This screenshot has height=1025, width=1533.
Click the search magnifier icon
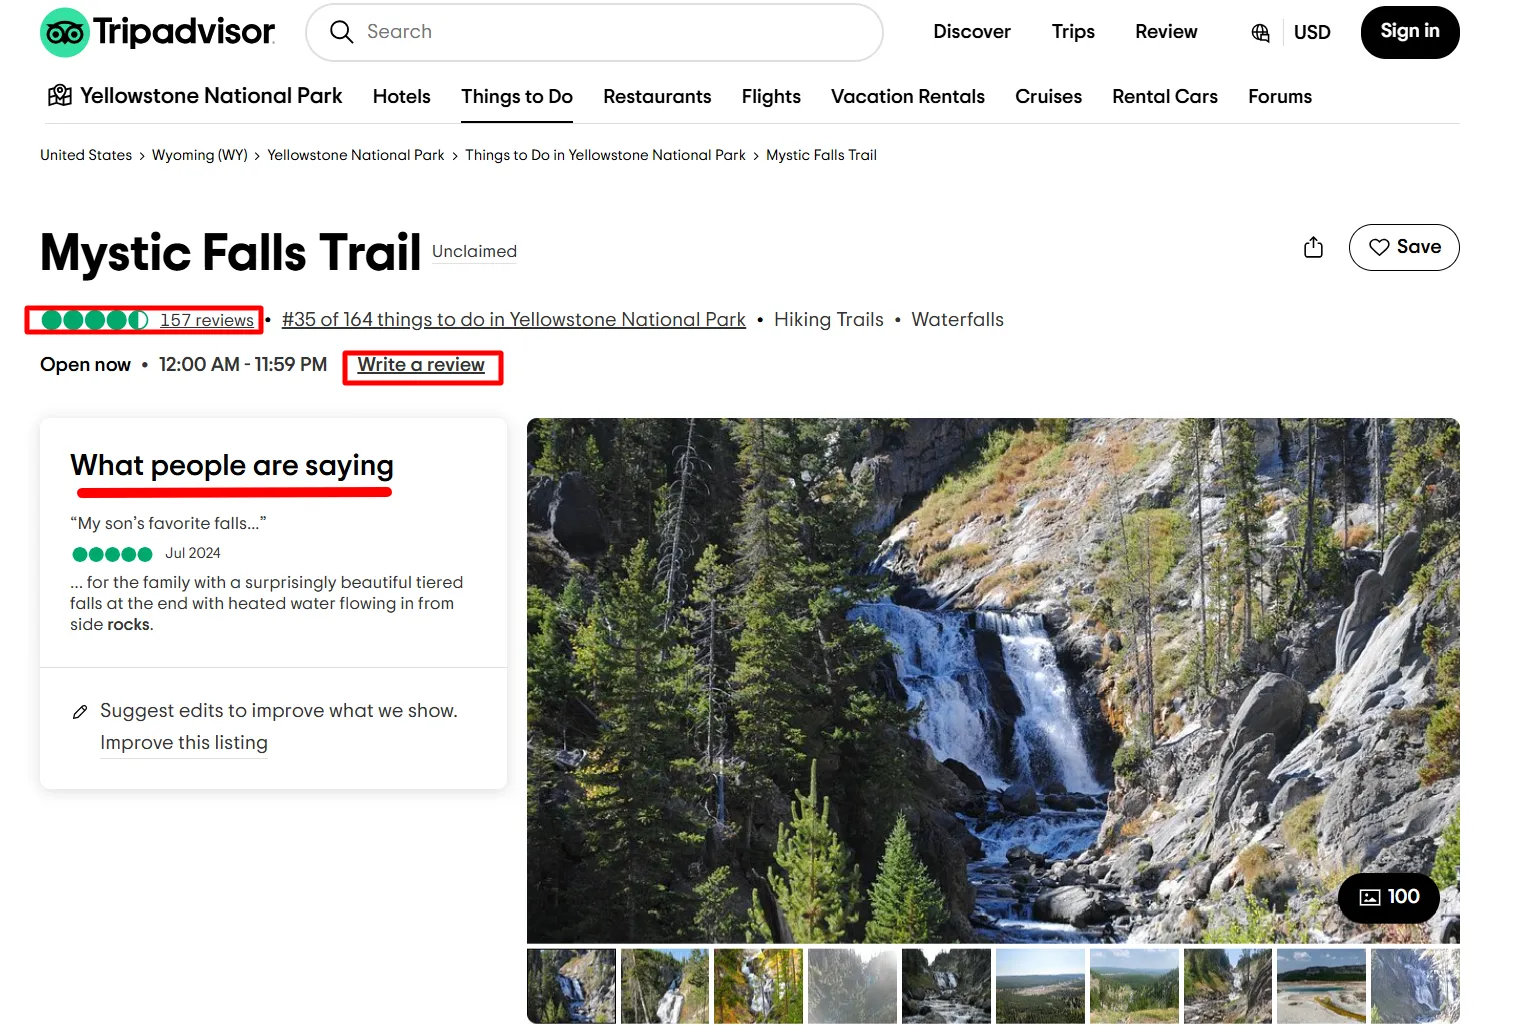pos(342,32)
